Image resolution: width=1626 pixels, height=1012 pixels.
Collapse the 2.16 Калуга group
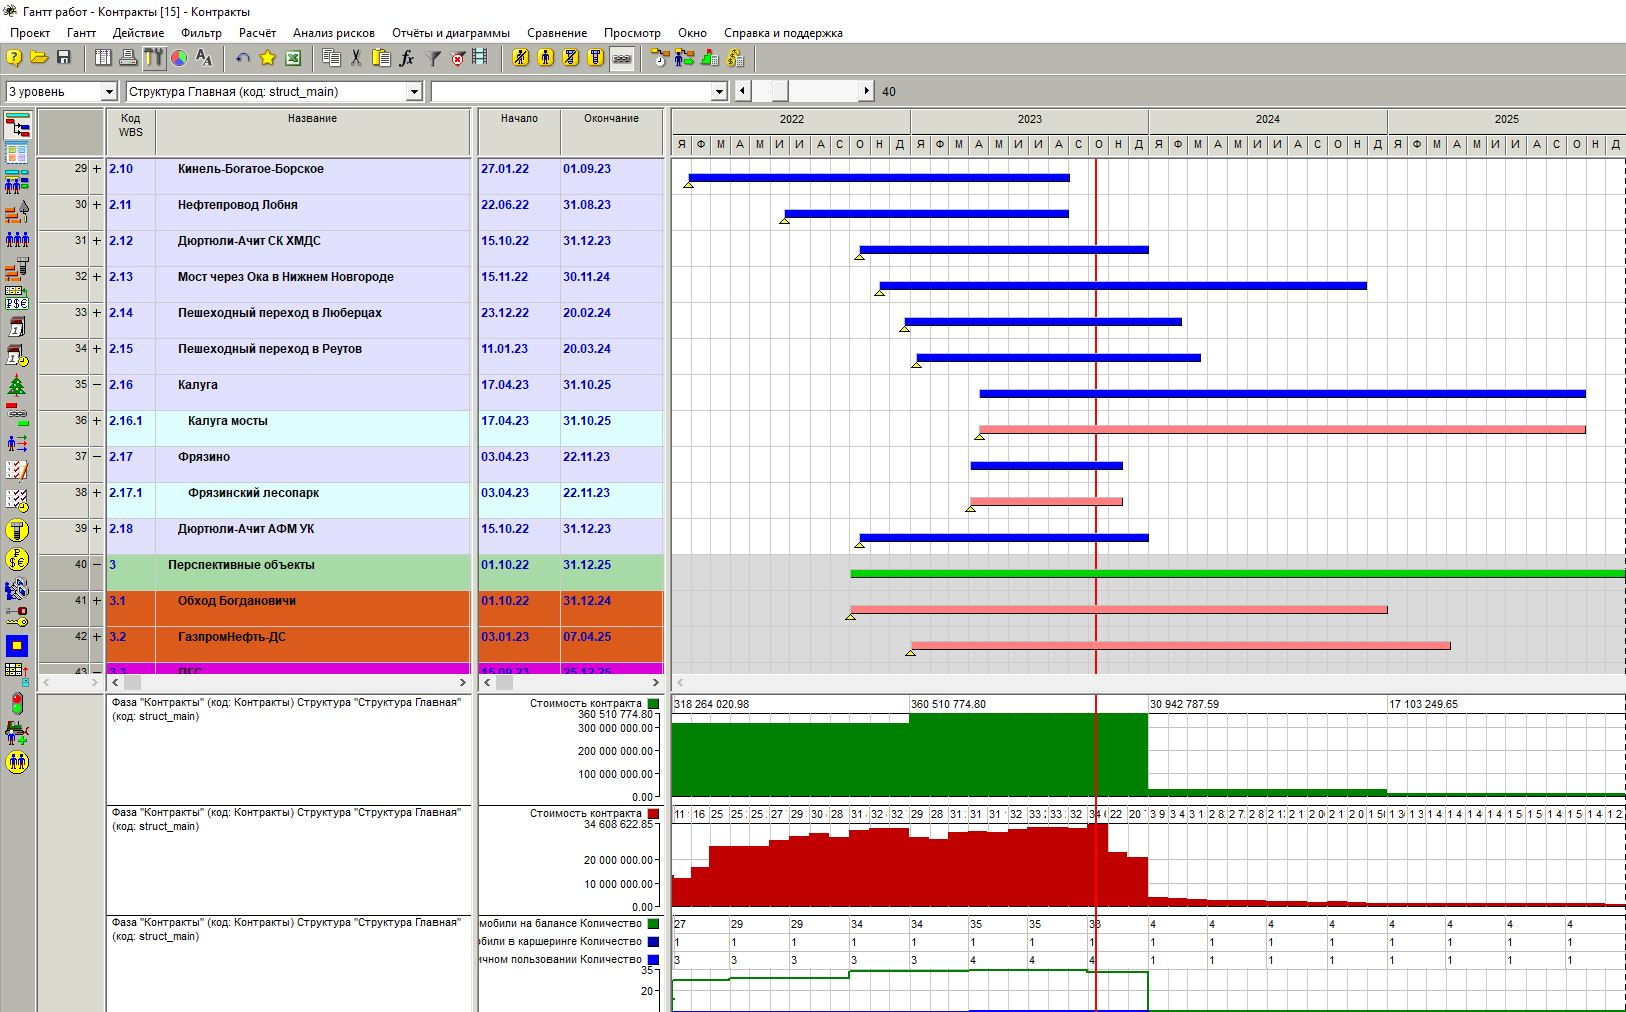(97, 385)
